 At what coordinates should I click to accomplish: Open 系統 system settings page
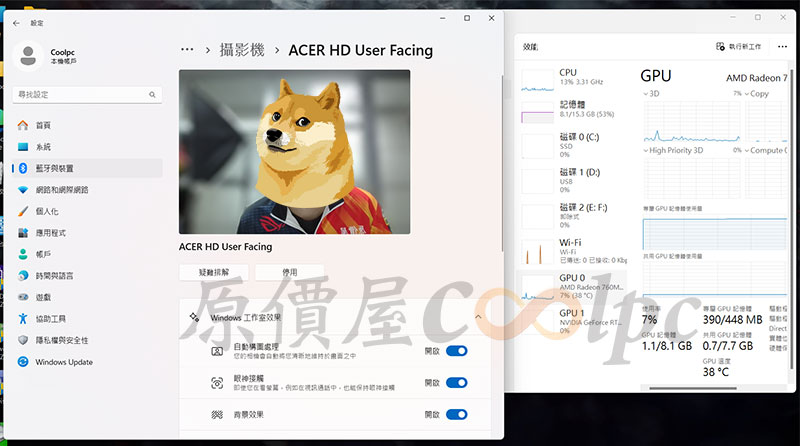87,147
